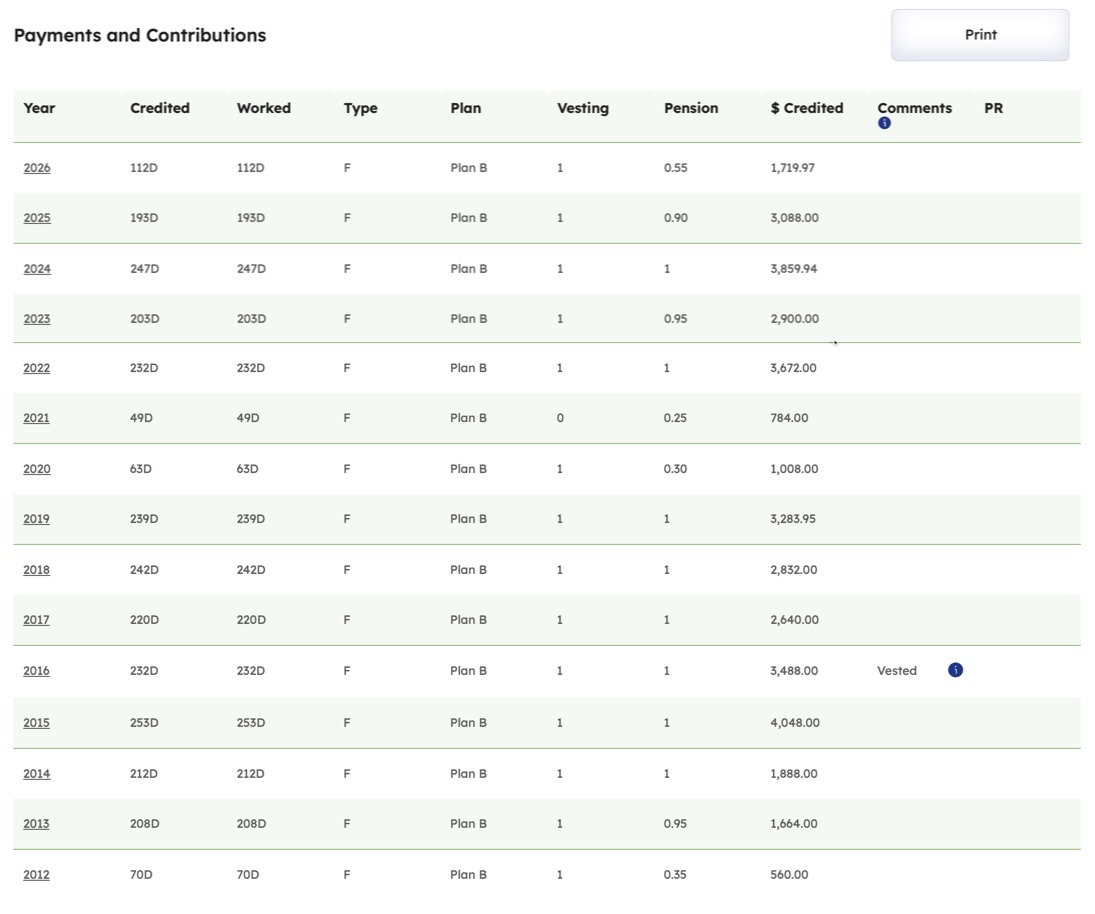Select the 0.30 pension value

click(675, 469)
